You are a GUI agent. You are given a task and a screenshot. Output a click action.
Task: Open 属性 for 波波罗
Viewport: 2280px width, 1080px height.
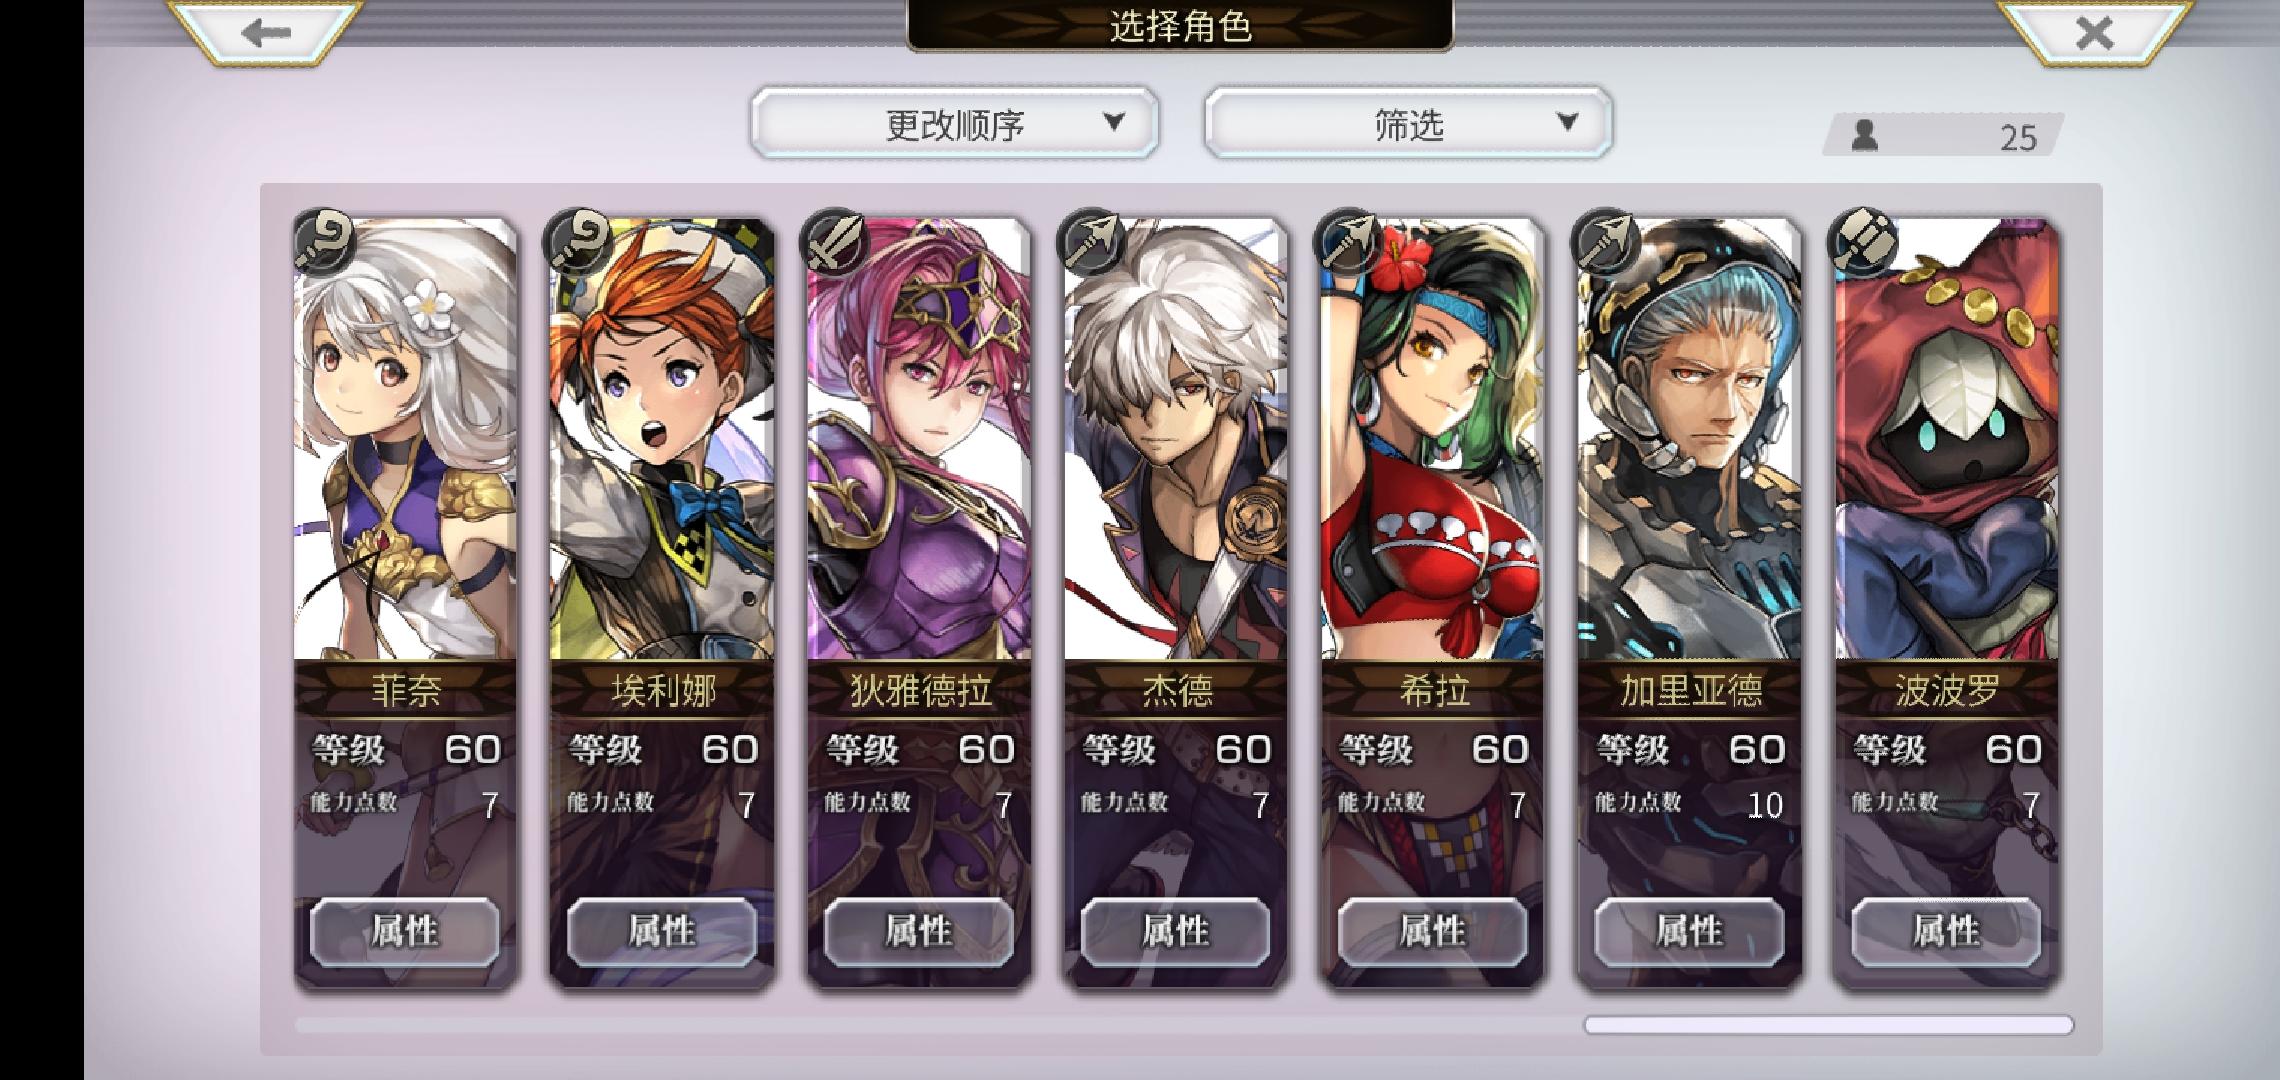pos(1946,931)
